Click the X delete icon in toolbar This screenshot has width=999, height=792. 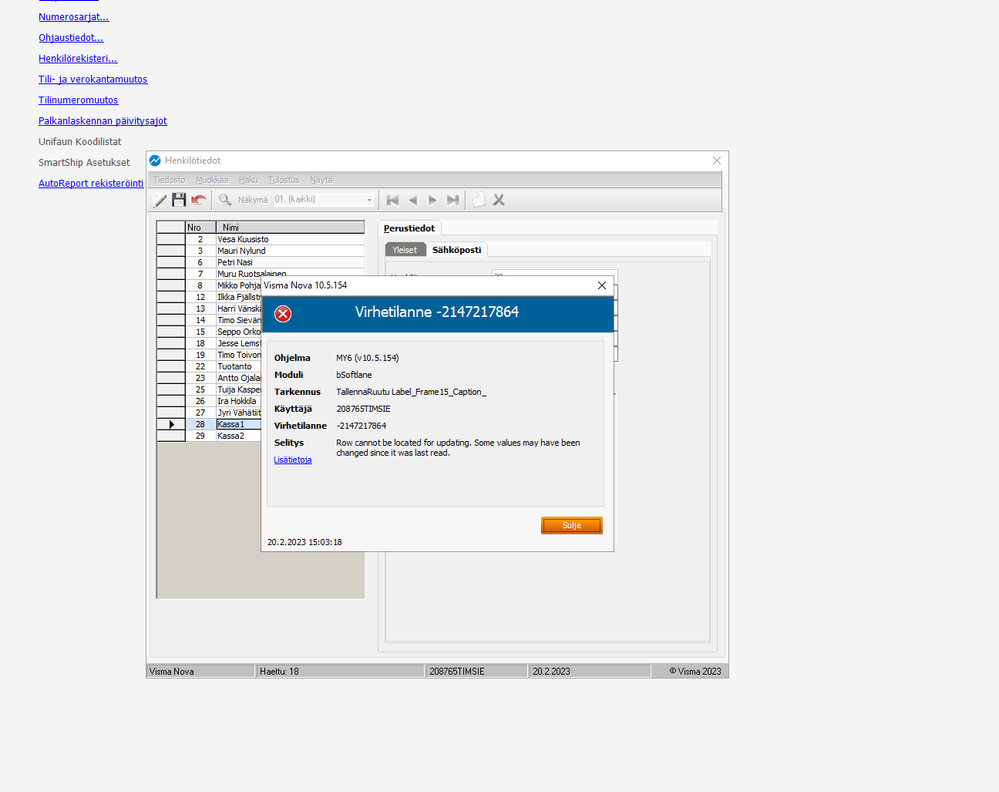[x=499, y=200]
